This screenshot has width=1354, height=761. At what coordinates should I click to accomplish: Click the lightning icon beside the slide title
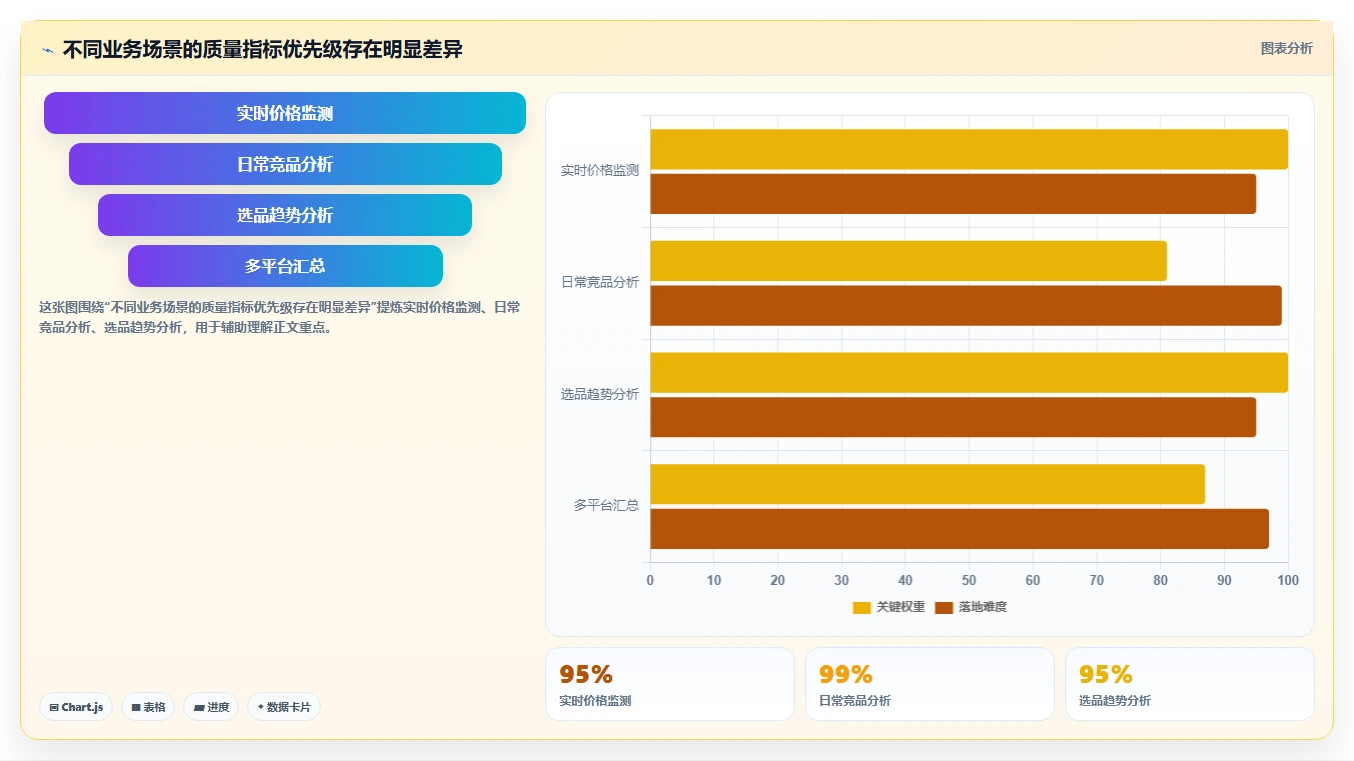pyautogui.click(x=47, y=50)
